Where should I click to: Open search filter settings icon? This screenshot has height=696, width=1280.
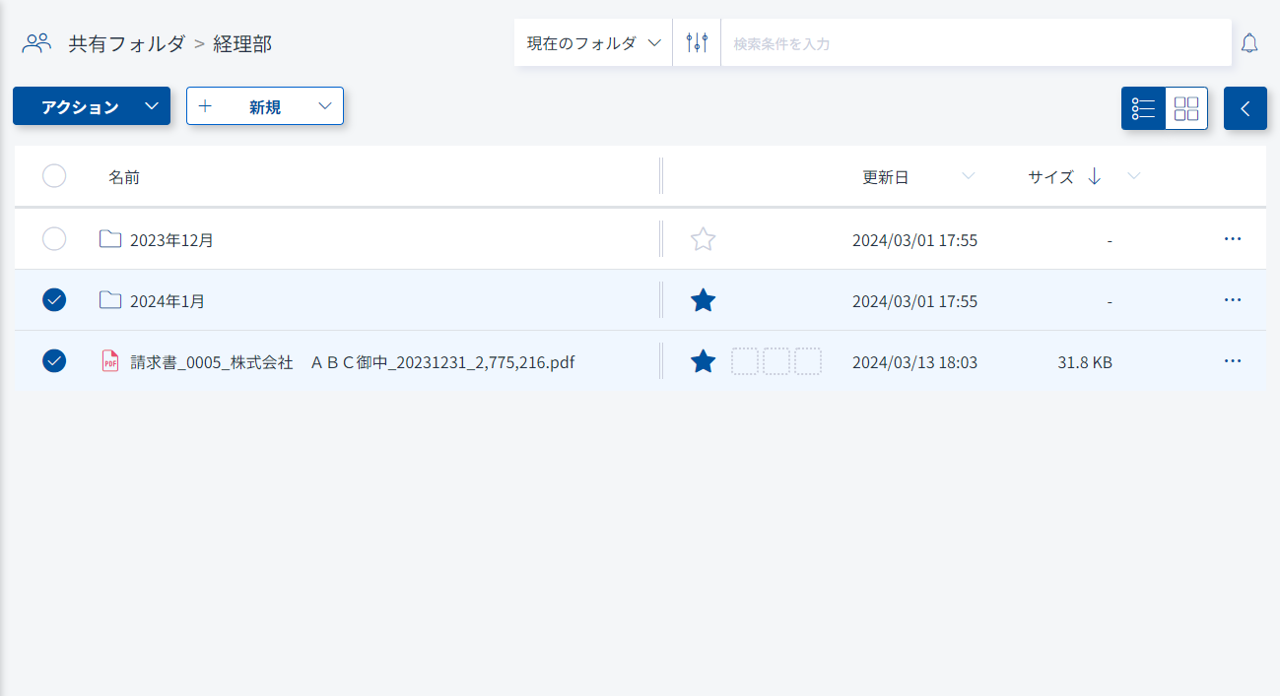point(697,43)
